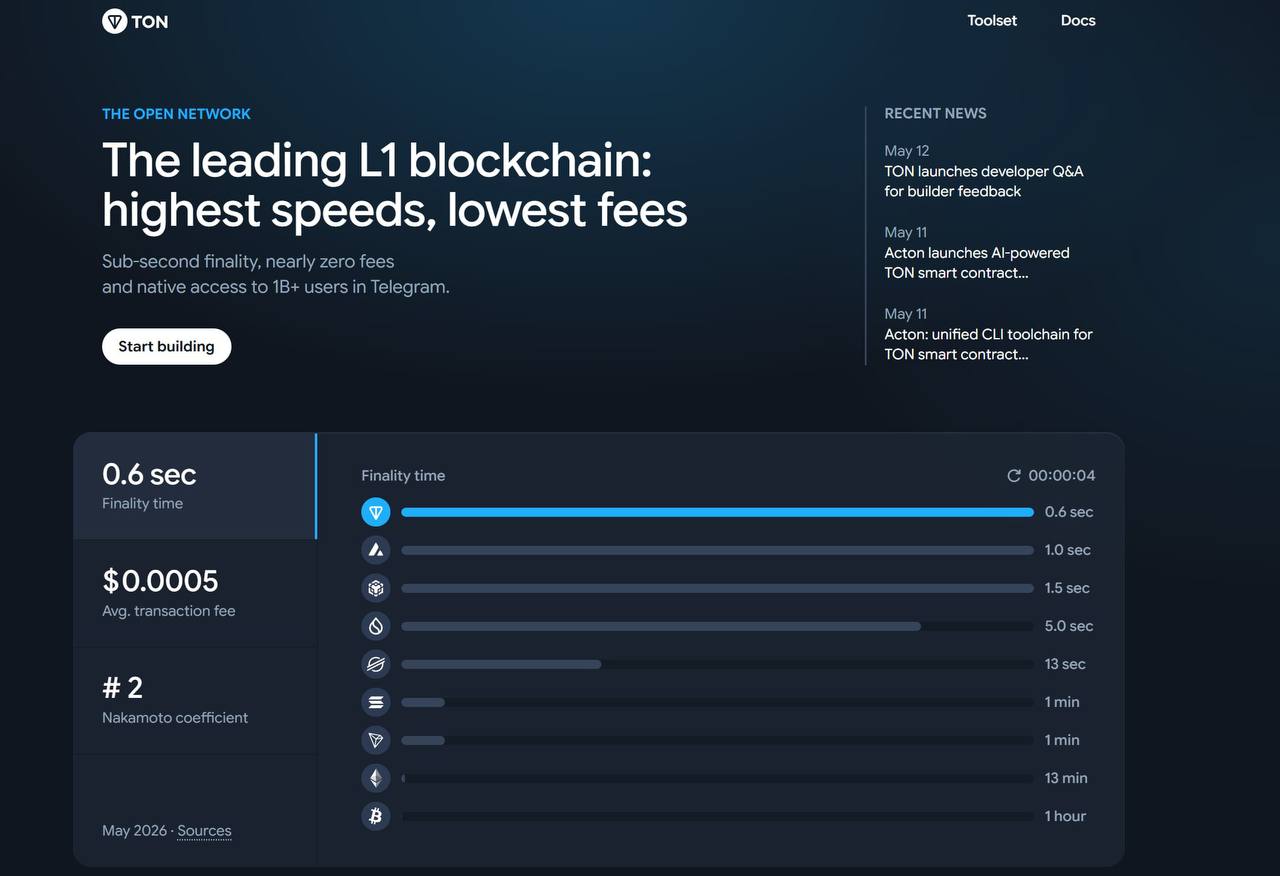Click the Start building button

tap(166, 347)
